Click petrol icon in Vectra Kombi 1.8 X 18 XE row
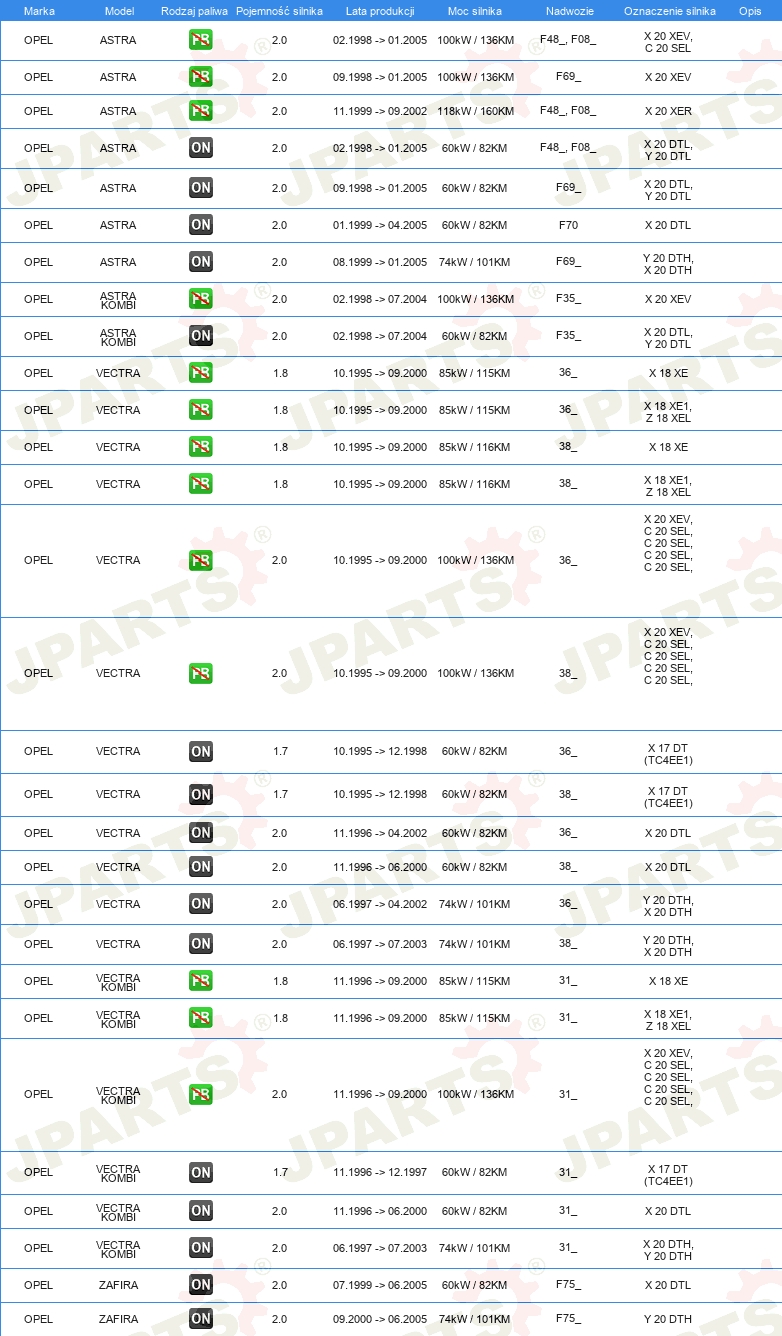 pyautogui.click(x=201, y=981)
